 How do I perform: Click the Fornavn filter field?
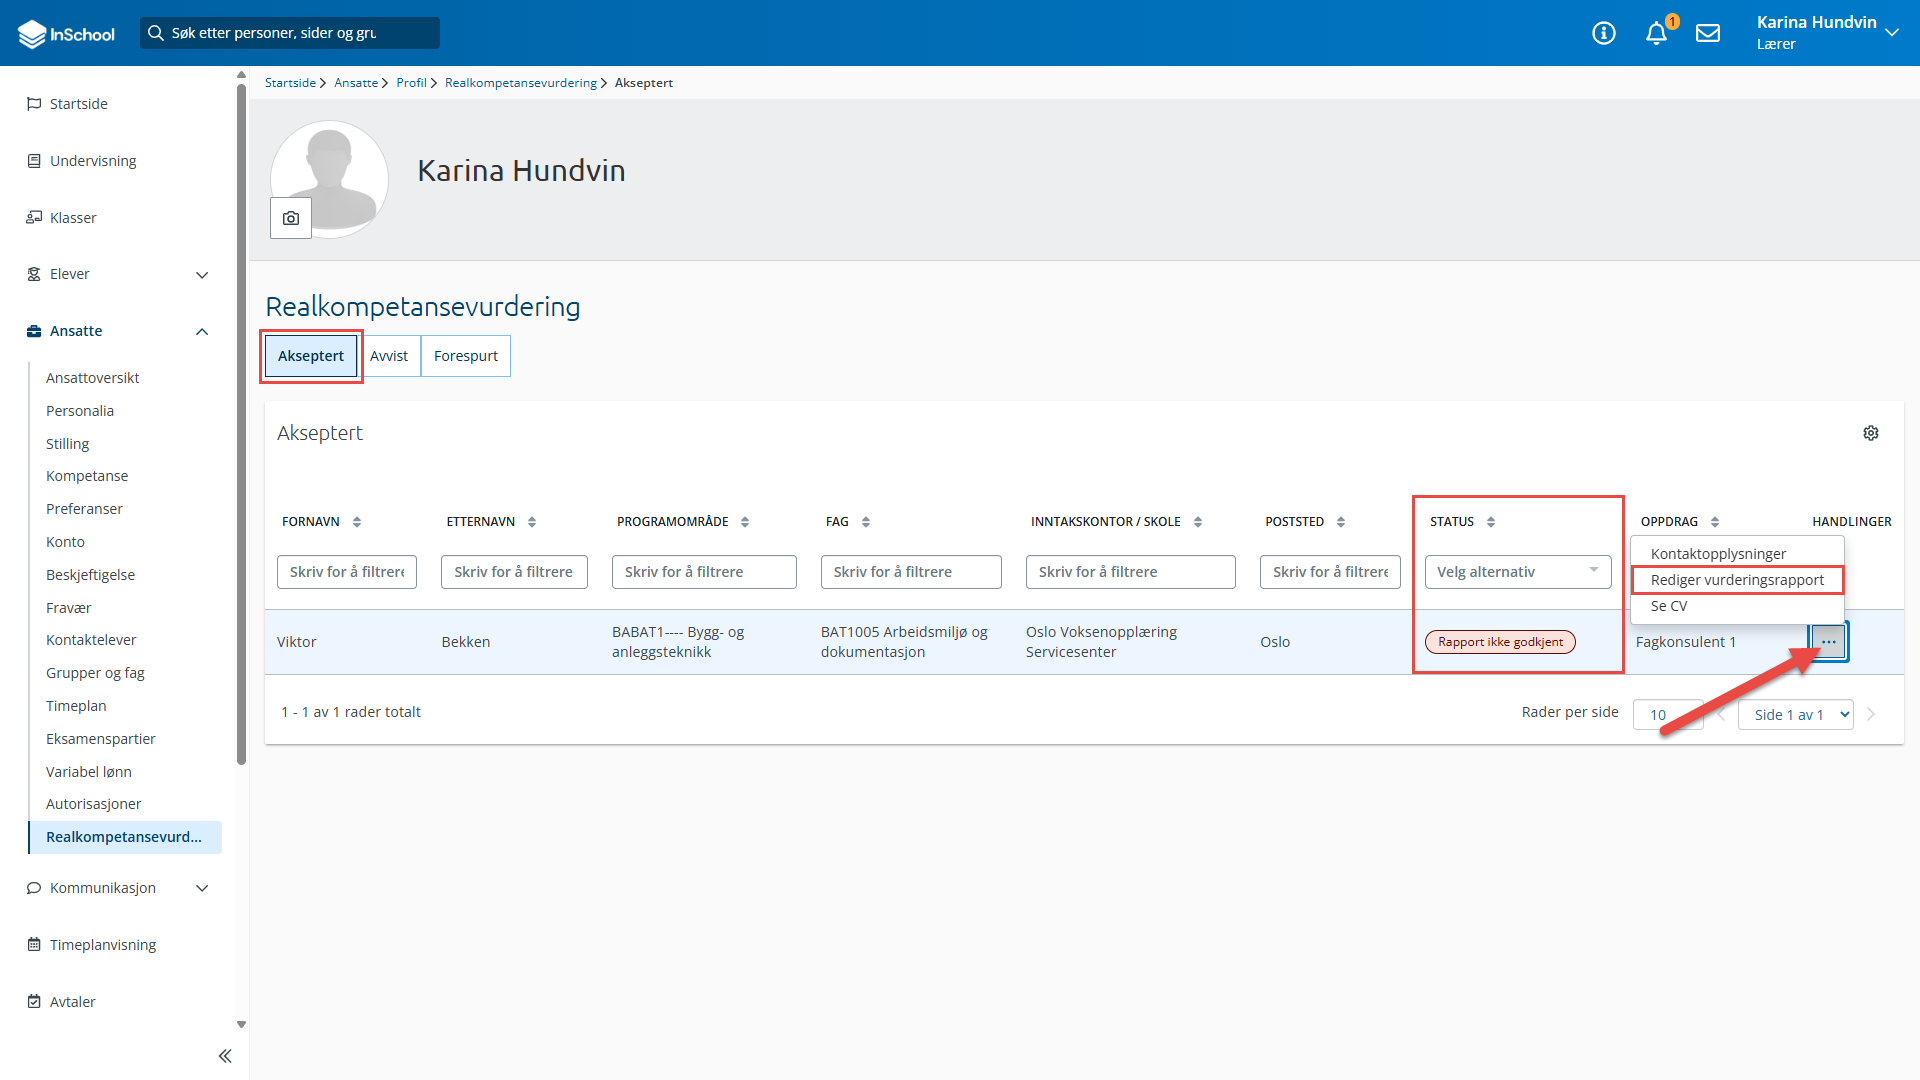click(x=347, y=572)
